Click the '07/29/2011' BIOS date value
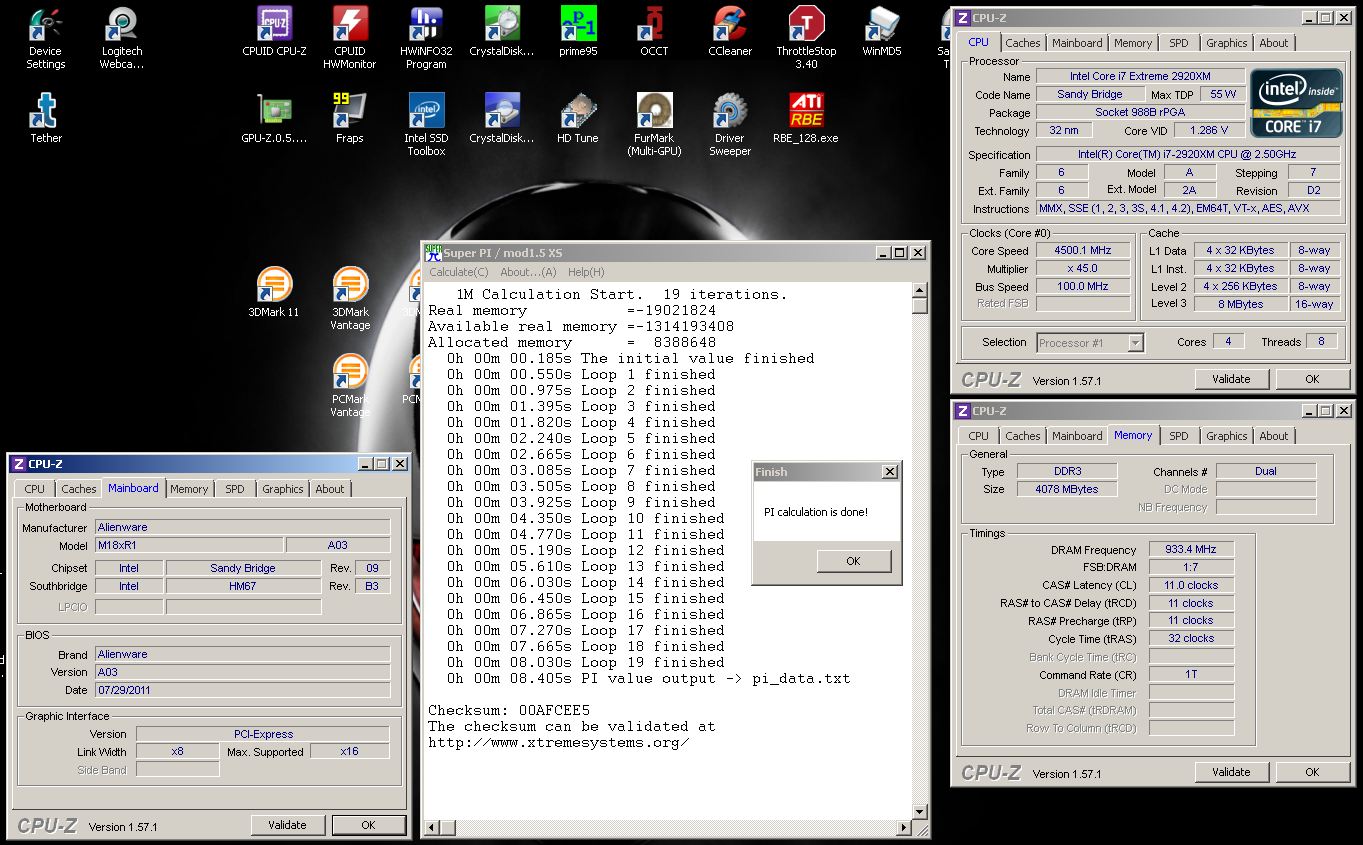This screenshot has width=1363, height=845. pos(242,690)
